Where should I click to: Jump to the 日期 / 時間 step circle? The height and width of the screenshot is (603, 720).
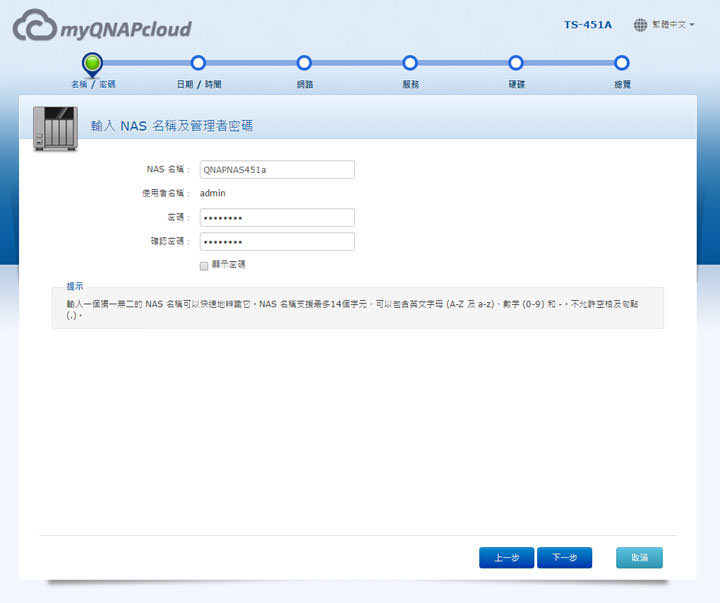pos(198,64)
